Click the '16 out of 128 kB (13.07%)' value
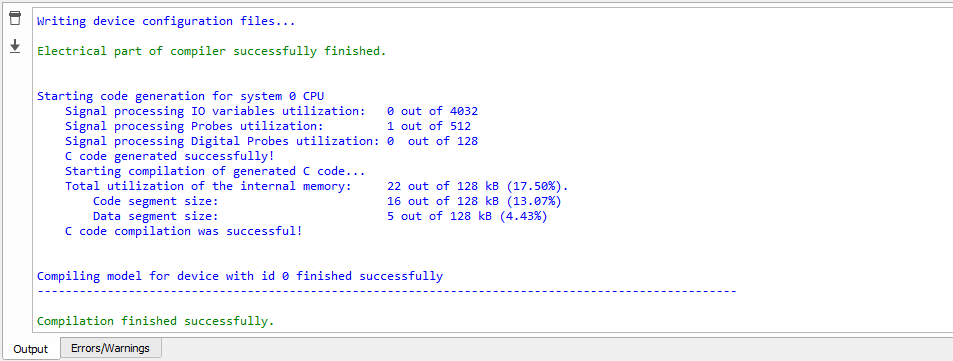This screenshot has width=953, height=361. click(x=474, y=201)
